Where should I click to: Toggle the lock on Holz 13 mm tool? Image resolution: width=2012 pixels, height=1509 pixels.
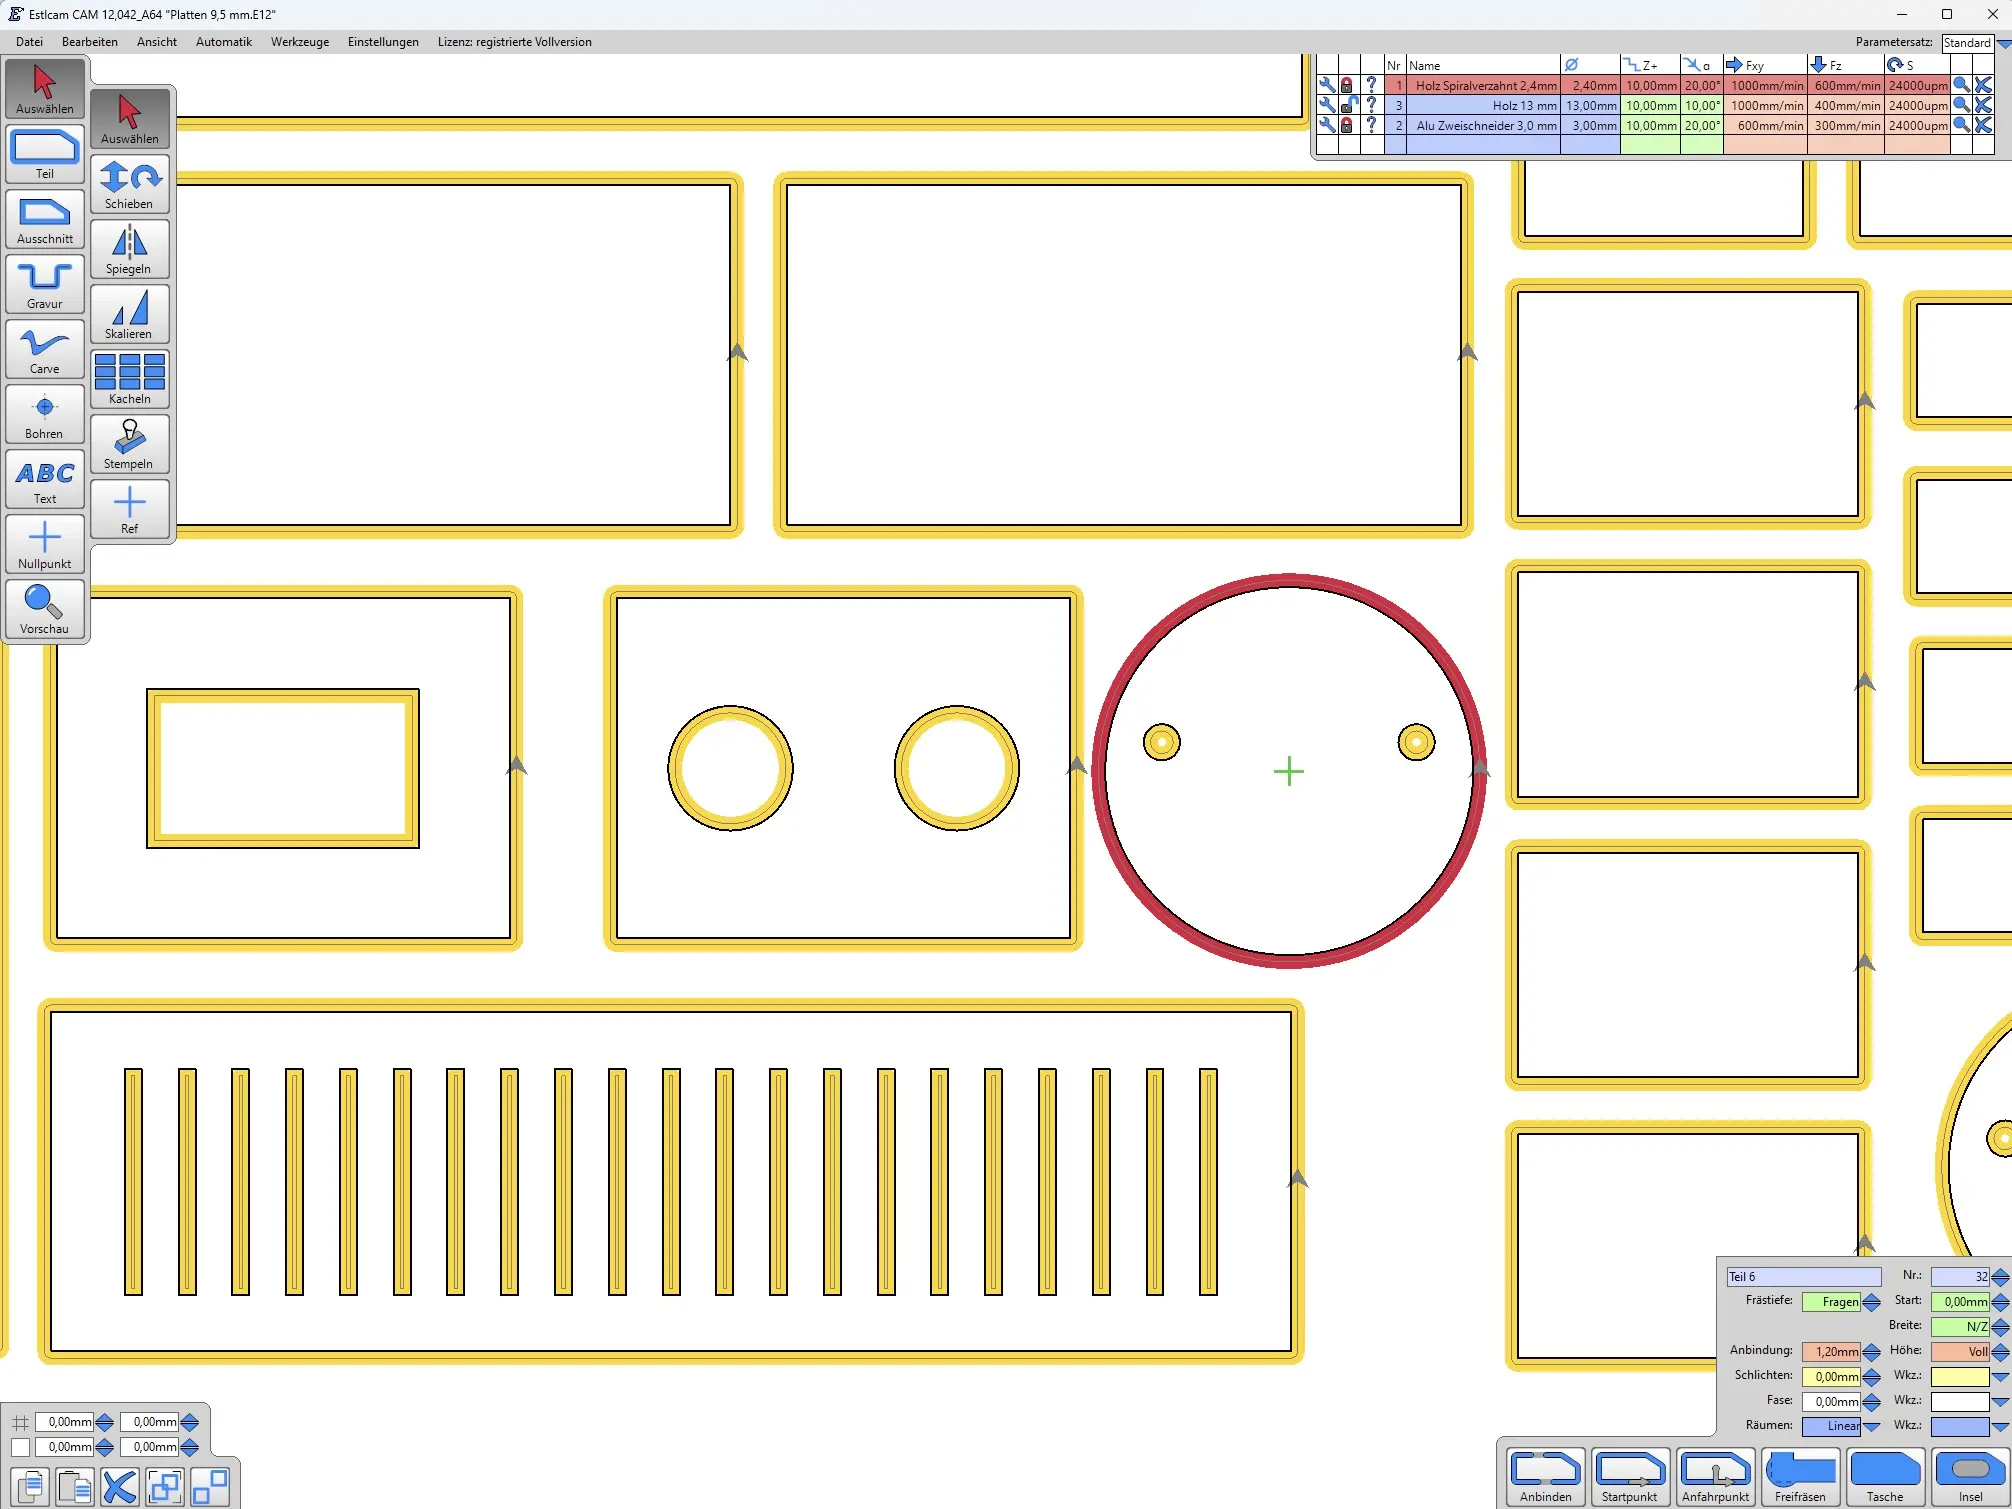click(x=1347, y=105)
